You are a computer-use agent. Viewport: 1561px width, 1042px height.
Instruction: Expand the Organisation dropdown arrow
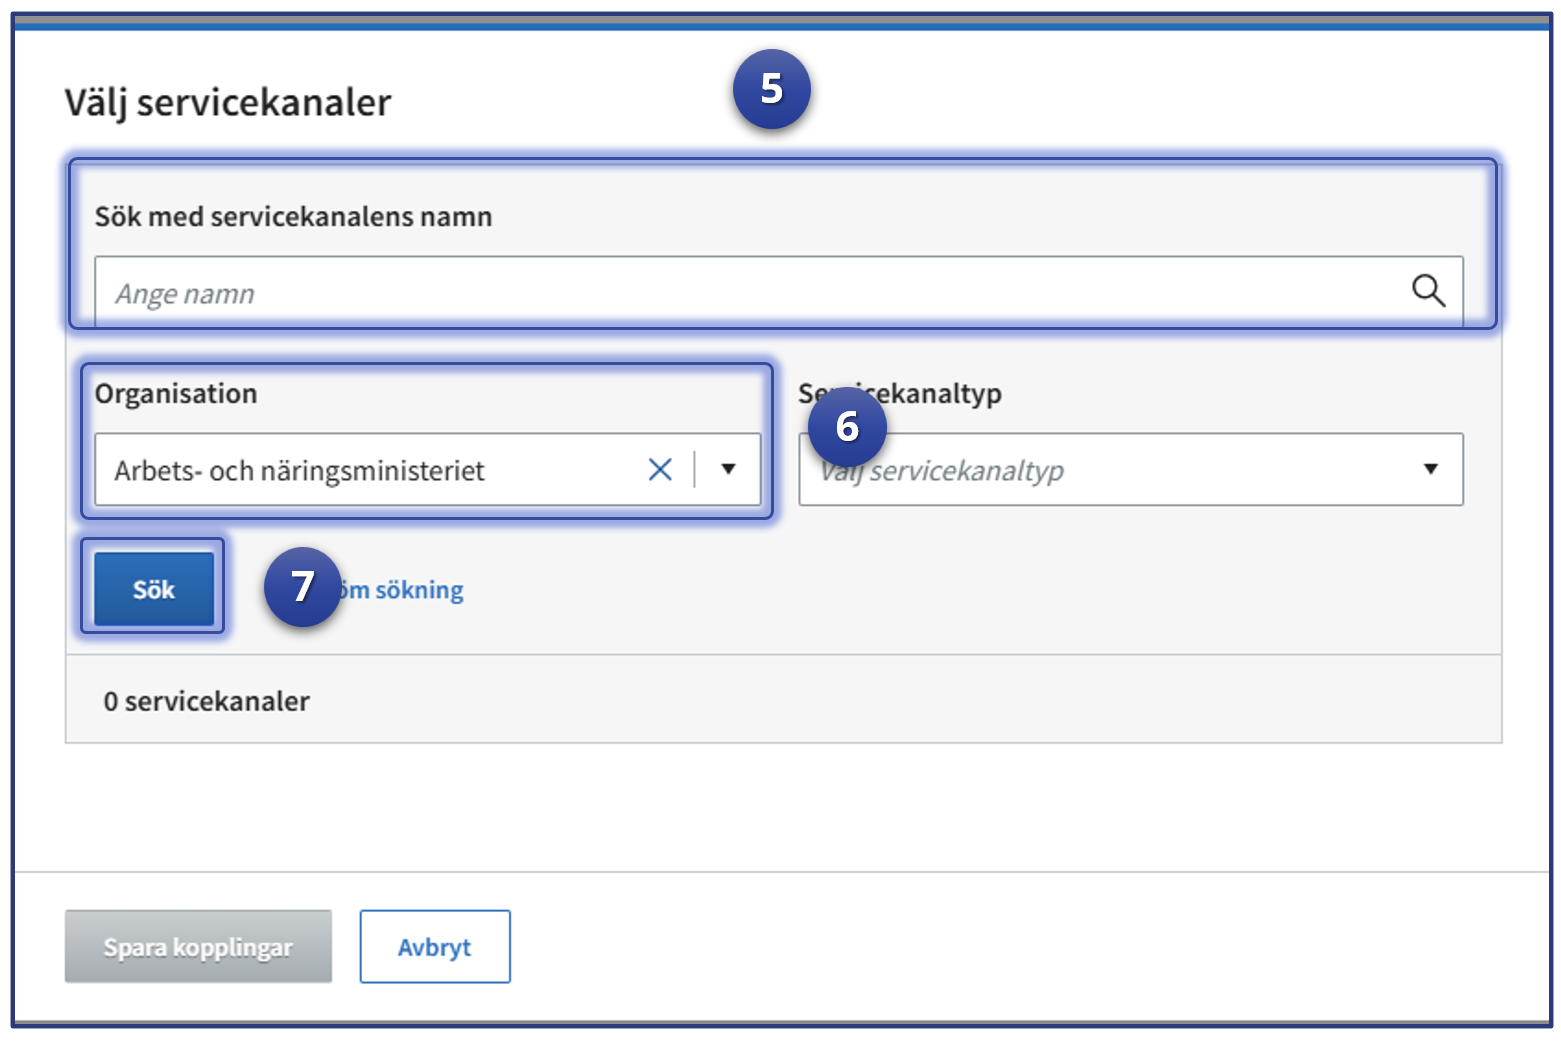[x=728, y=469]
